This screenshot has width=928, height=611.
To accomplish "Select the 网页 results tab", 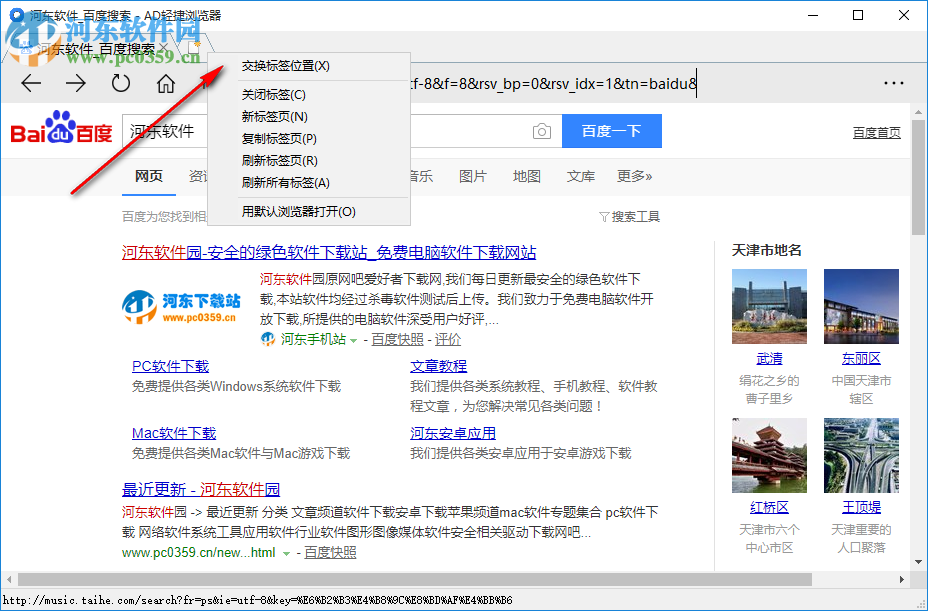I will 148,176.
